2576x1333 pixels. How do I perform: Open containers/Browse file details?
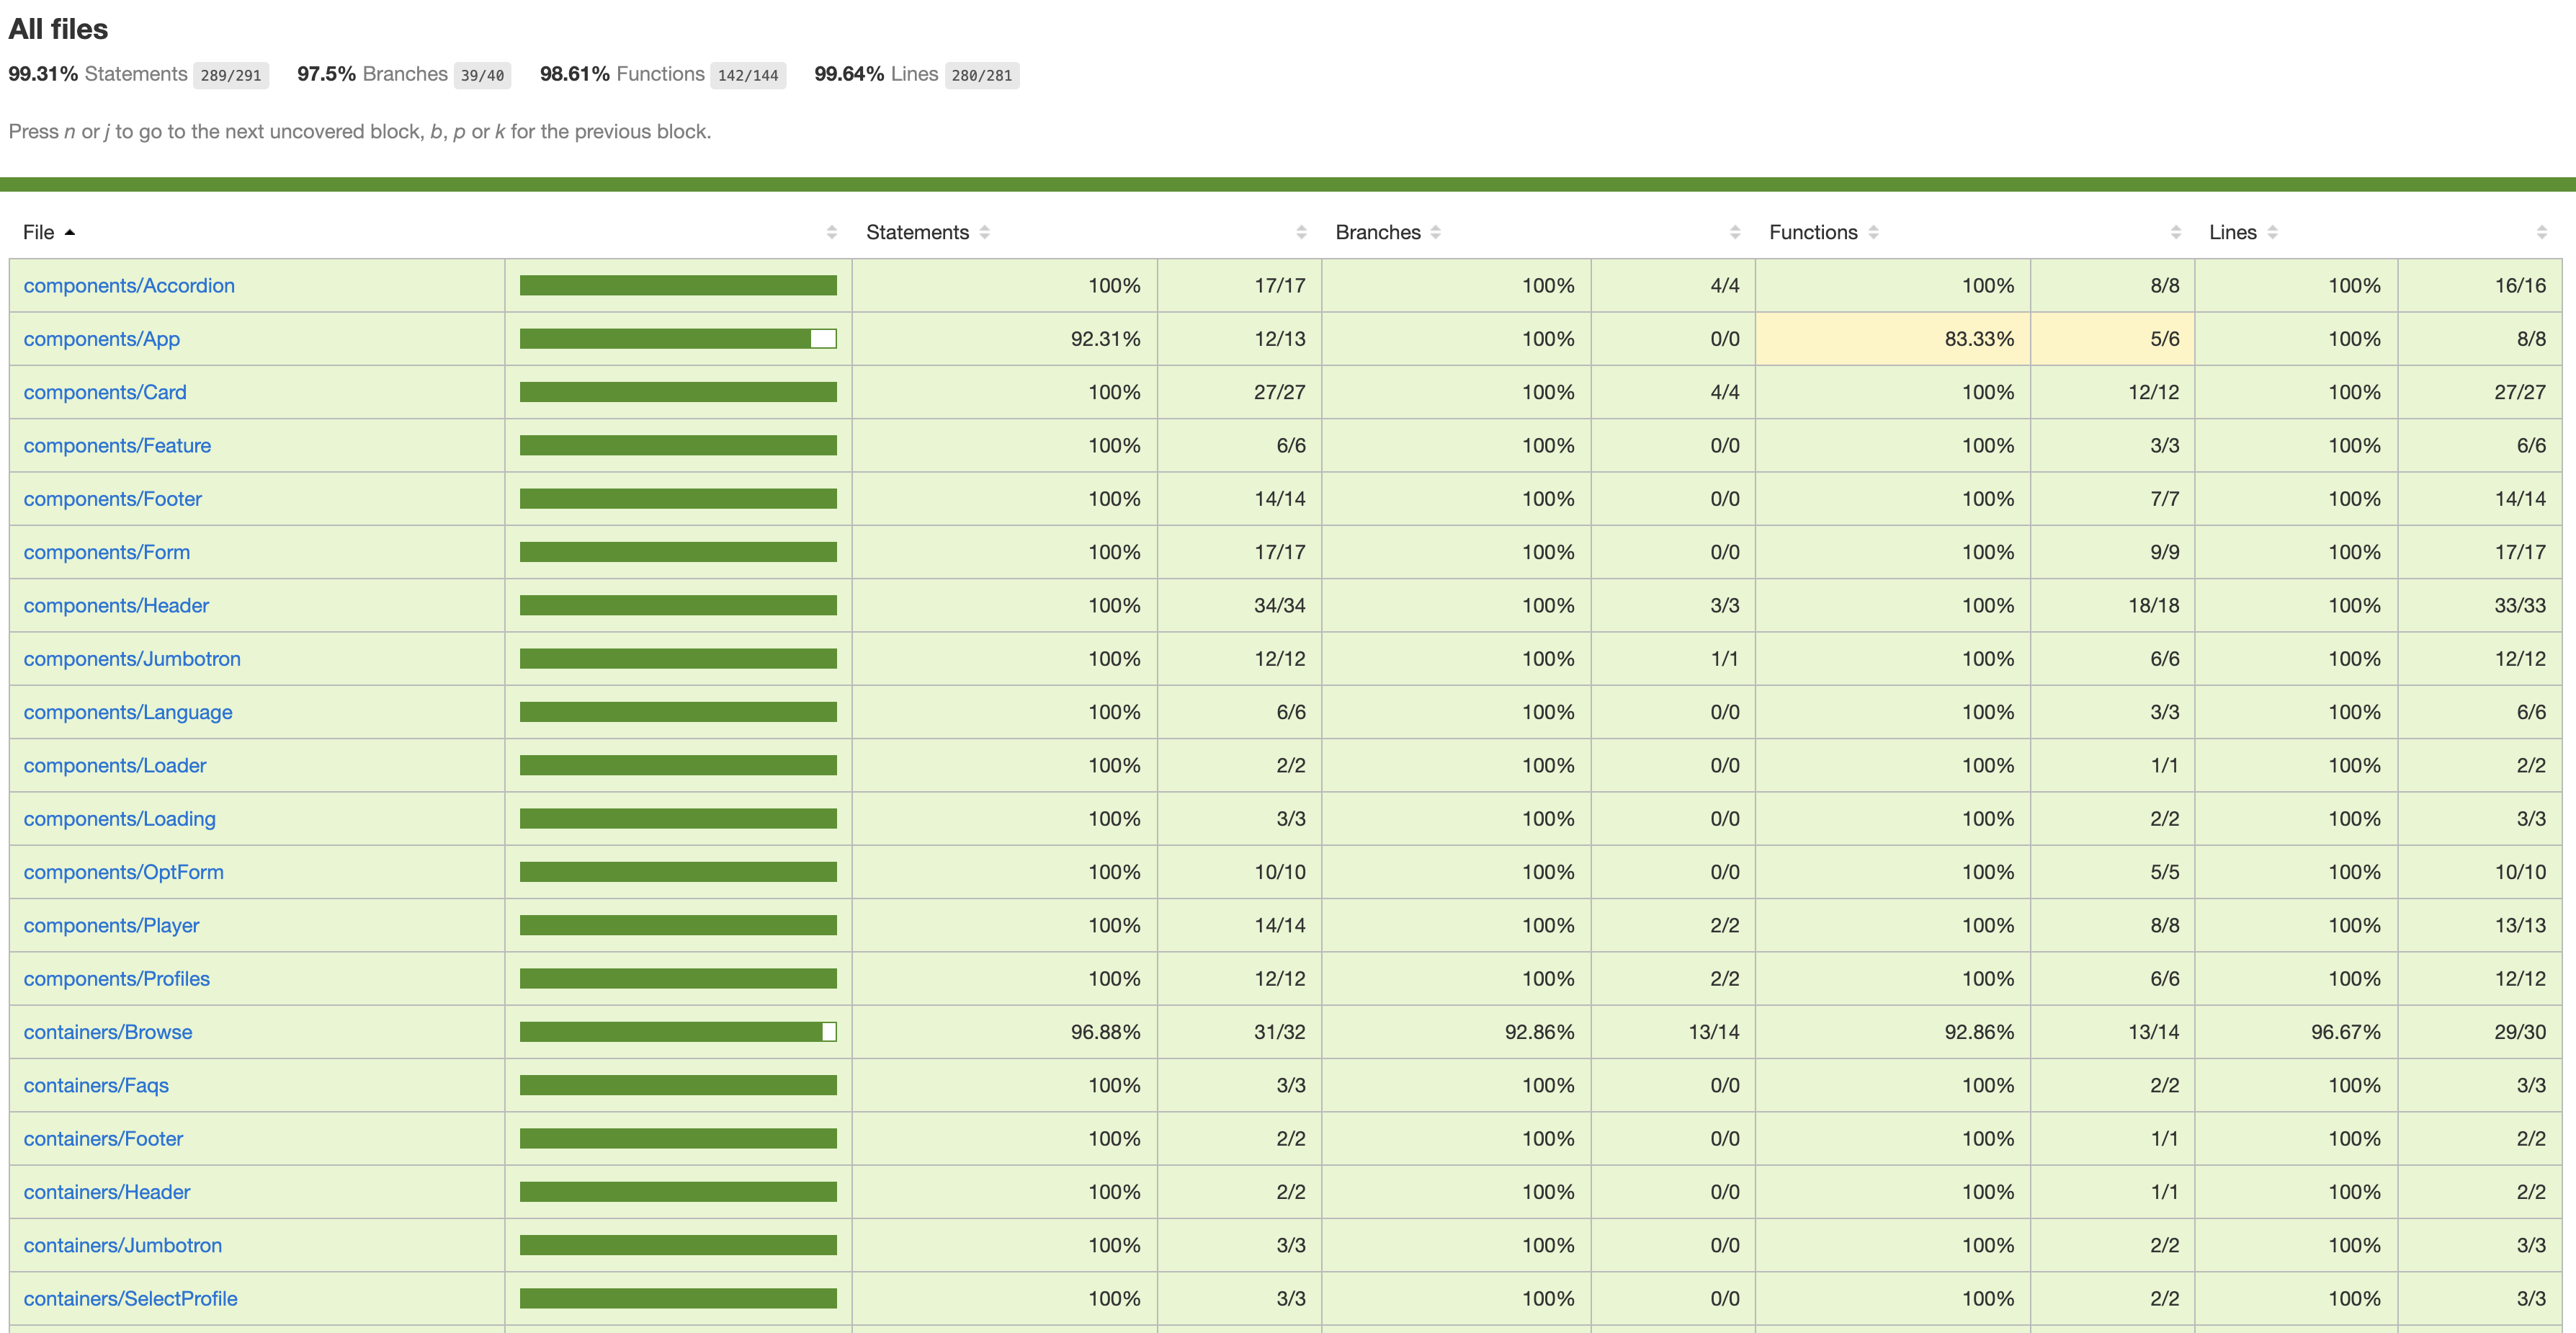pyautogui.click(x=108, y=1032)
